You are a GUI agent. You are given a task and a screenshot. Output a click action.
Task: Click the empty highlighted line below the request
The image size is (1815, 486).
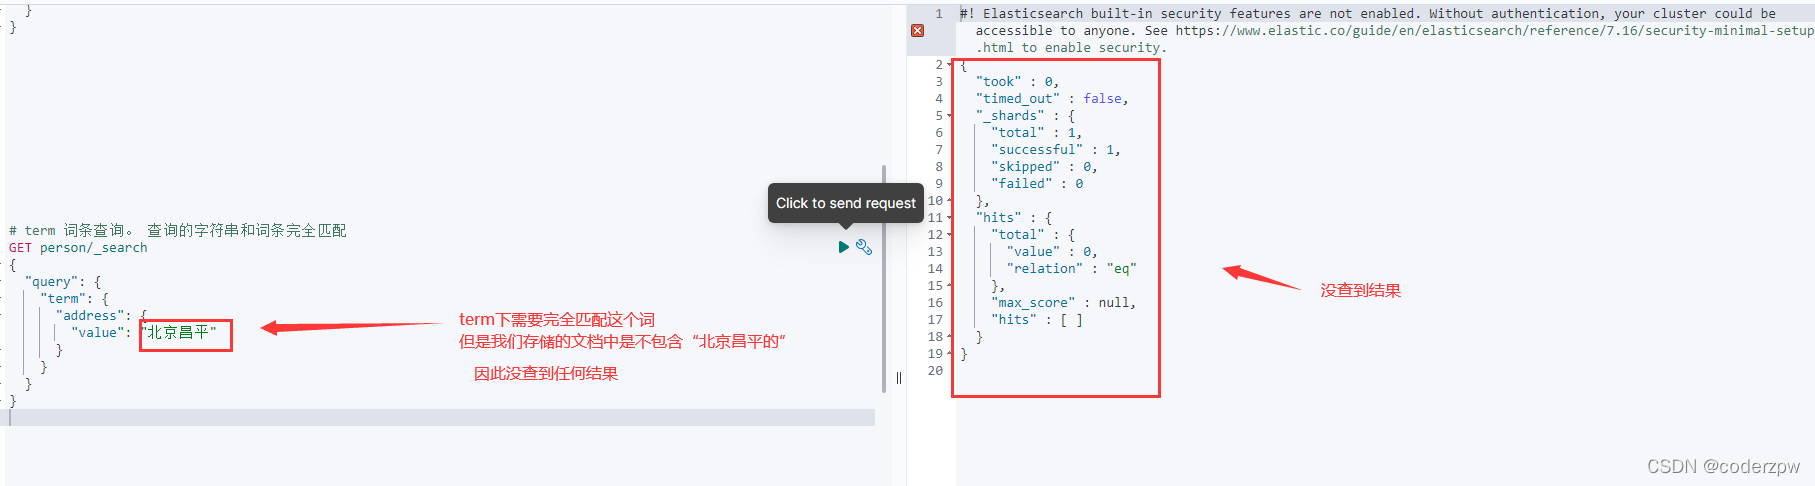(441, 418)
